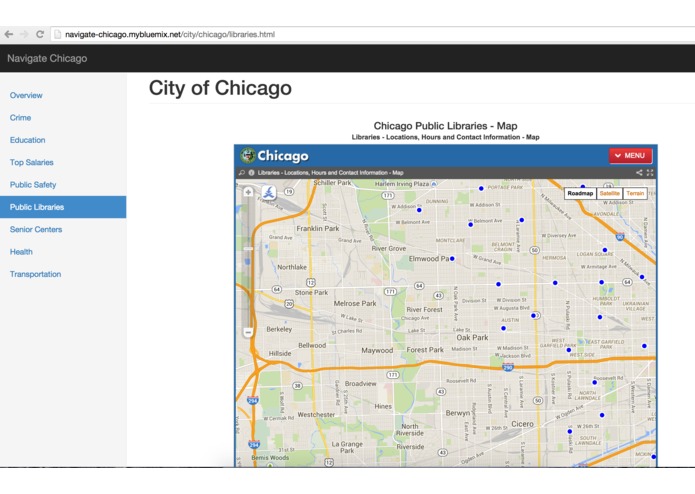Share the map using share icon
This screenshot has height=494, width=695.
639,173
